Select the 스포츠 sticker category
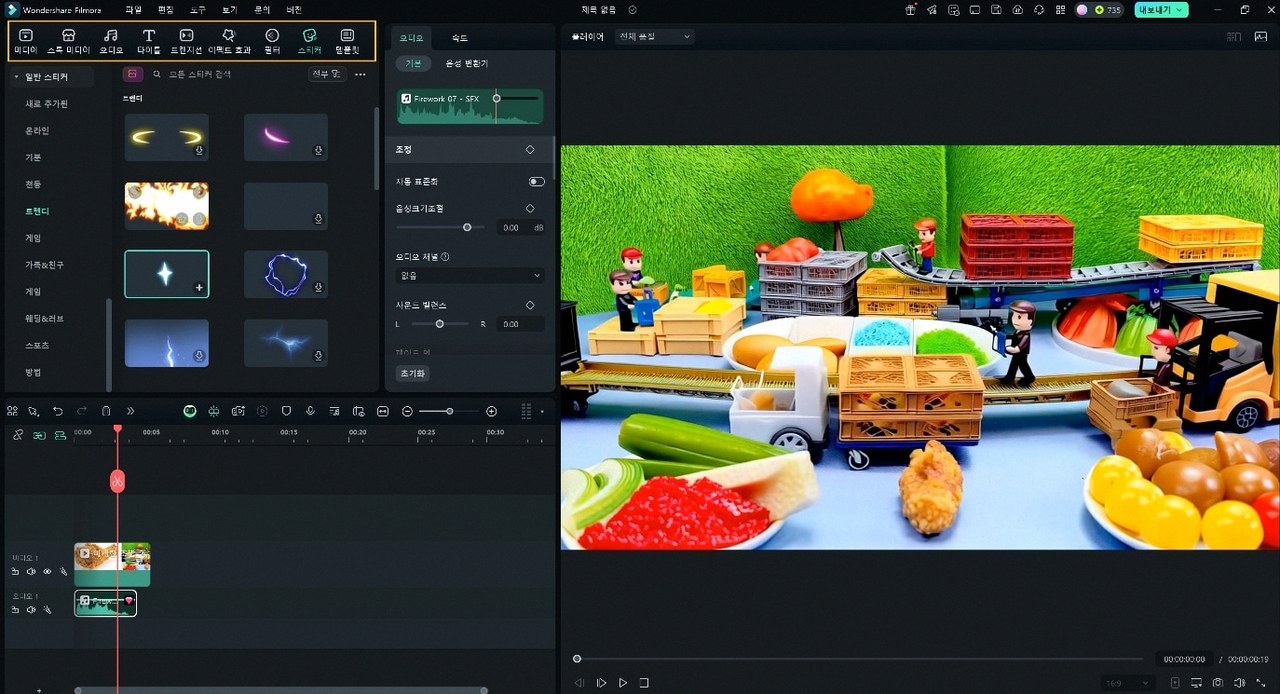 point(37,345)
